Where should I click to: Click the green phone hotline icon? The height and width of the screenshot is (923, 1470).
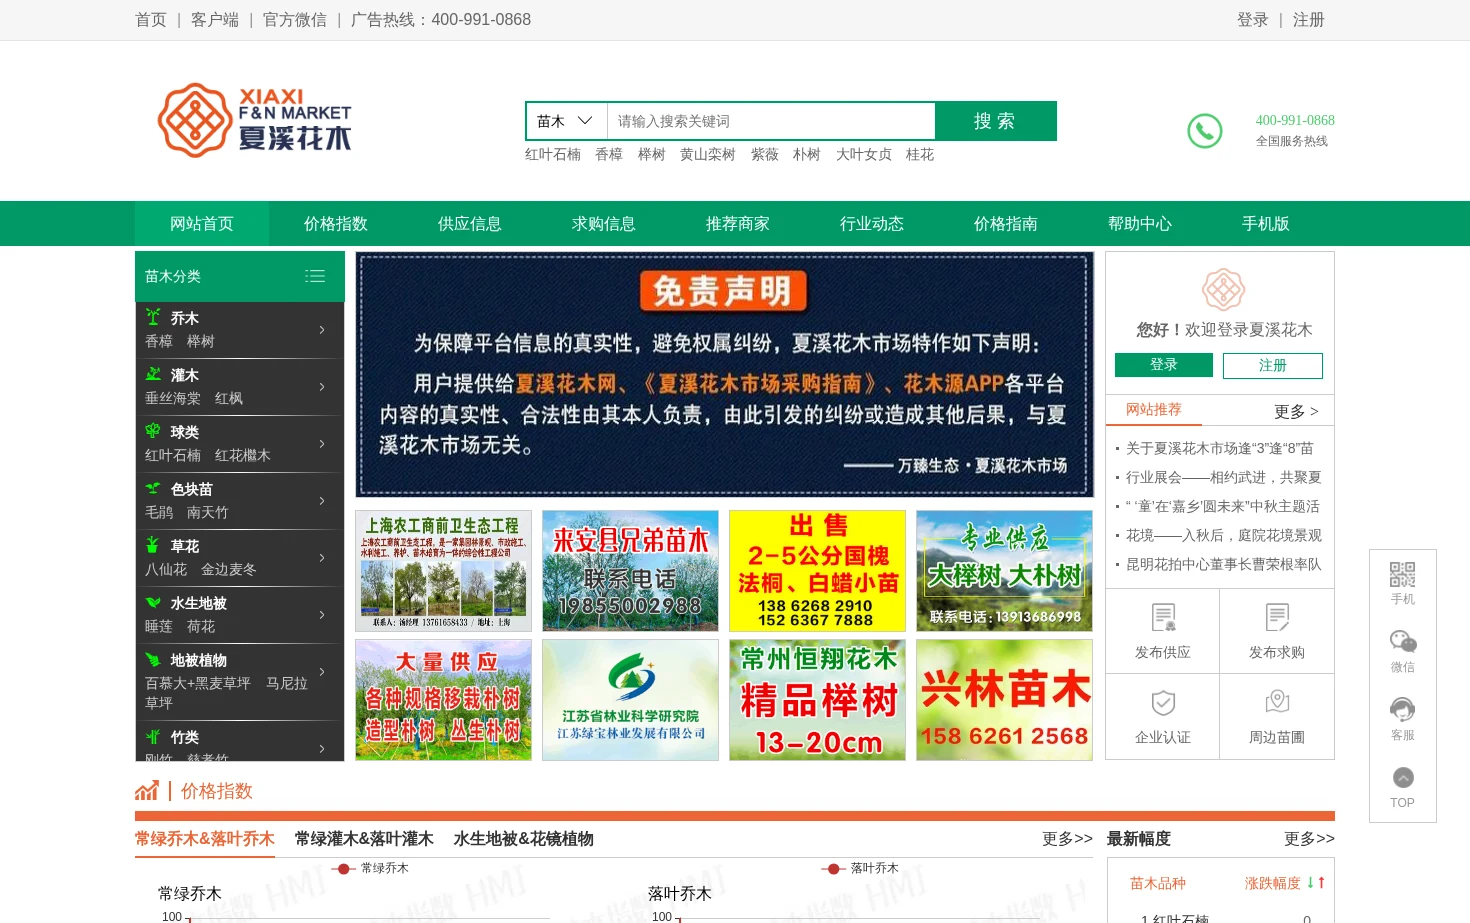(x=1204, y=131)
